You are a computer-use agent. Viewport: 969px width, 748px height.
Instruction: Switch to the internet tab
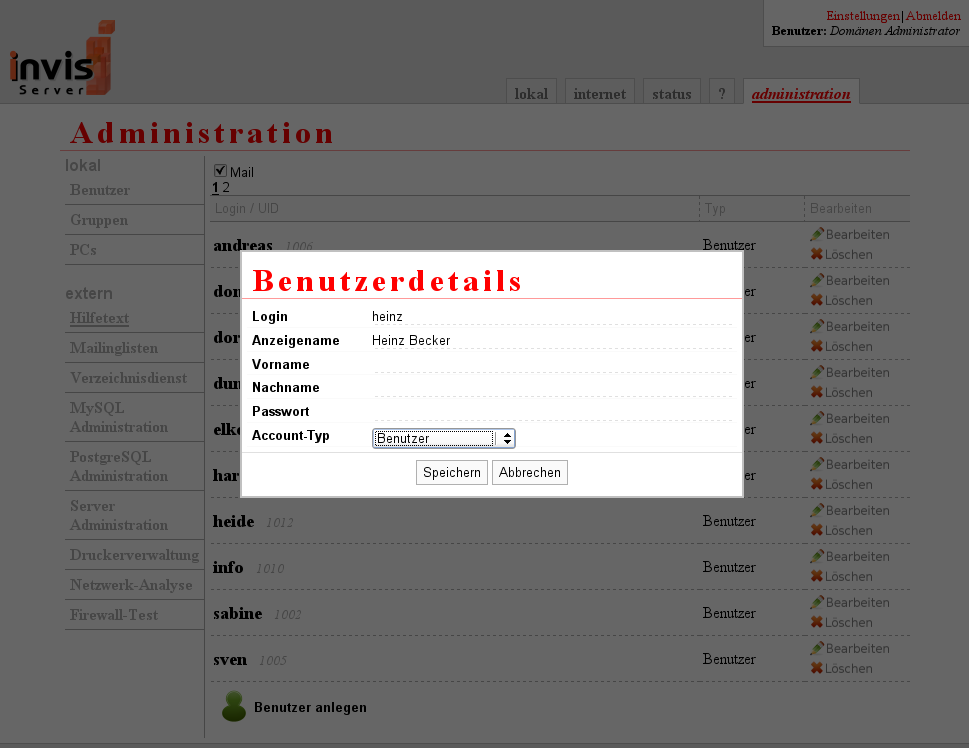coord(599,93)
